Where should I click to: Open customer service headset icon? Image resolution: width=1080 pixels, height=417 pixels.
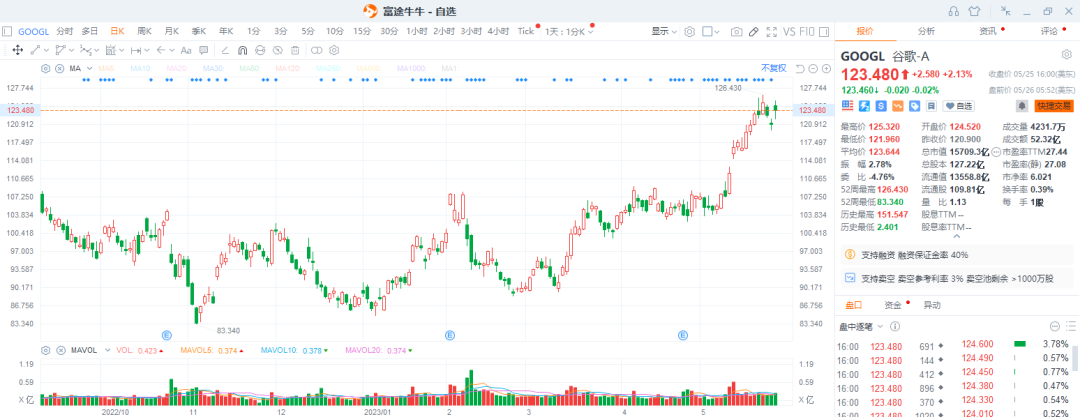click(x=954, y=11)
